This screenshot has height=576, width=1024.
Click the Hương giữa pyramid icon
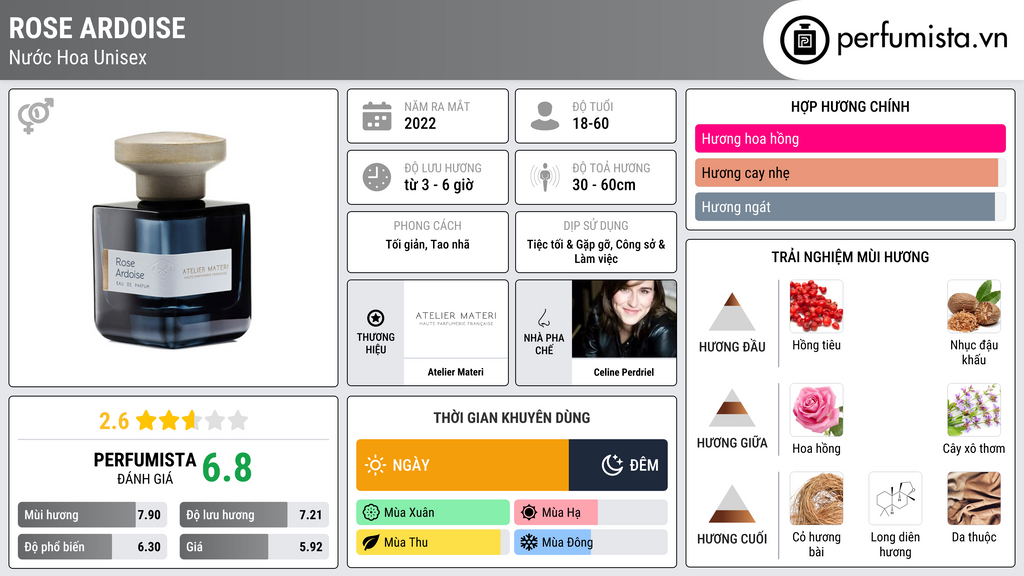[732, 408]
